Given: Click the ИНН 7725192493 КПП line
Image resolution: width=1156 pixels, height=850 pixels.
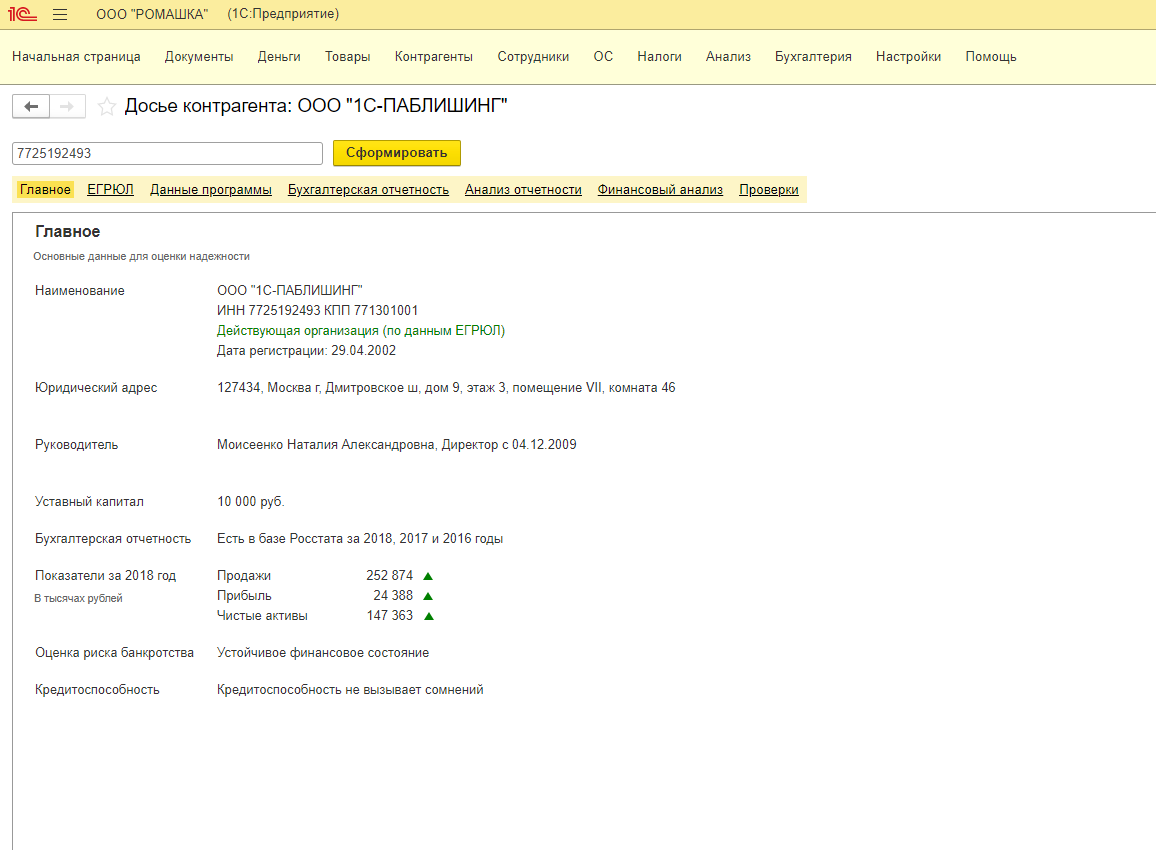Looking at the screenshot, I should click(x=318, y=310).
